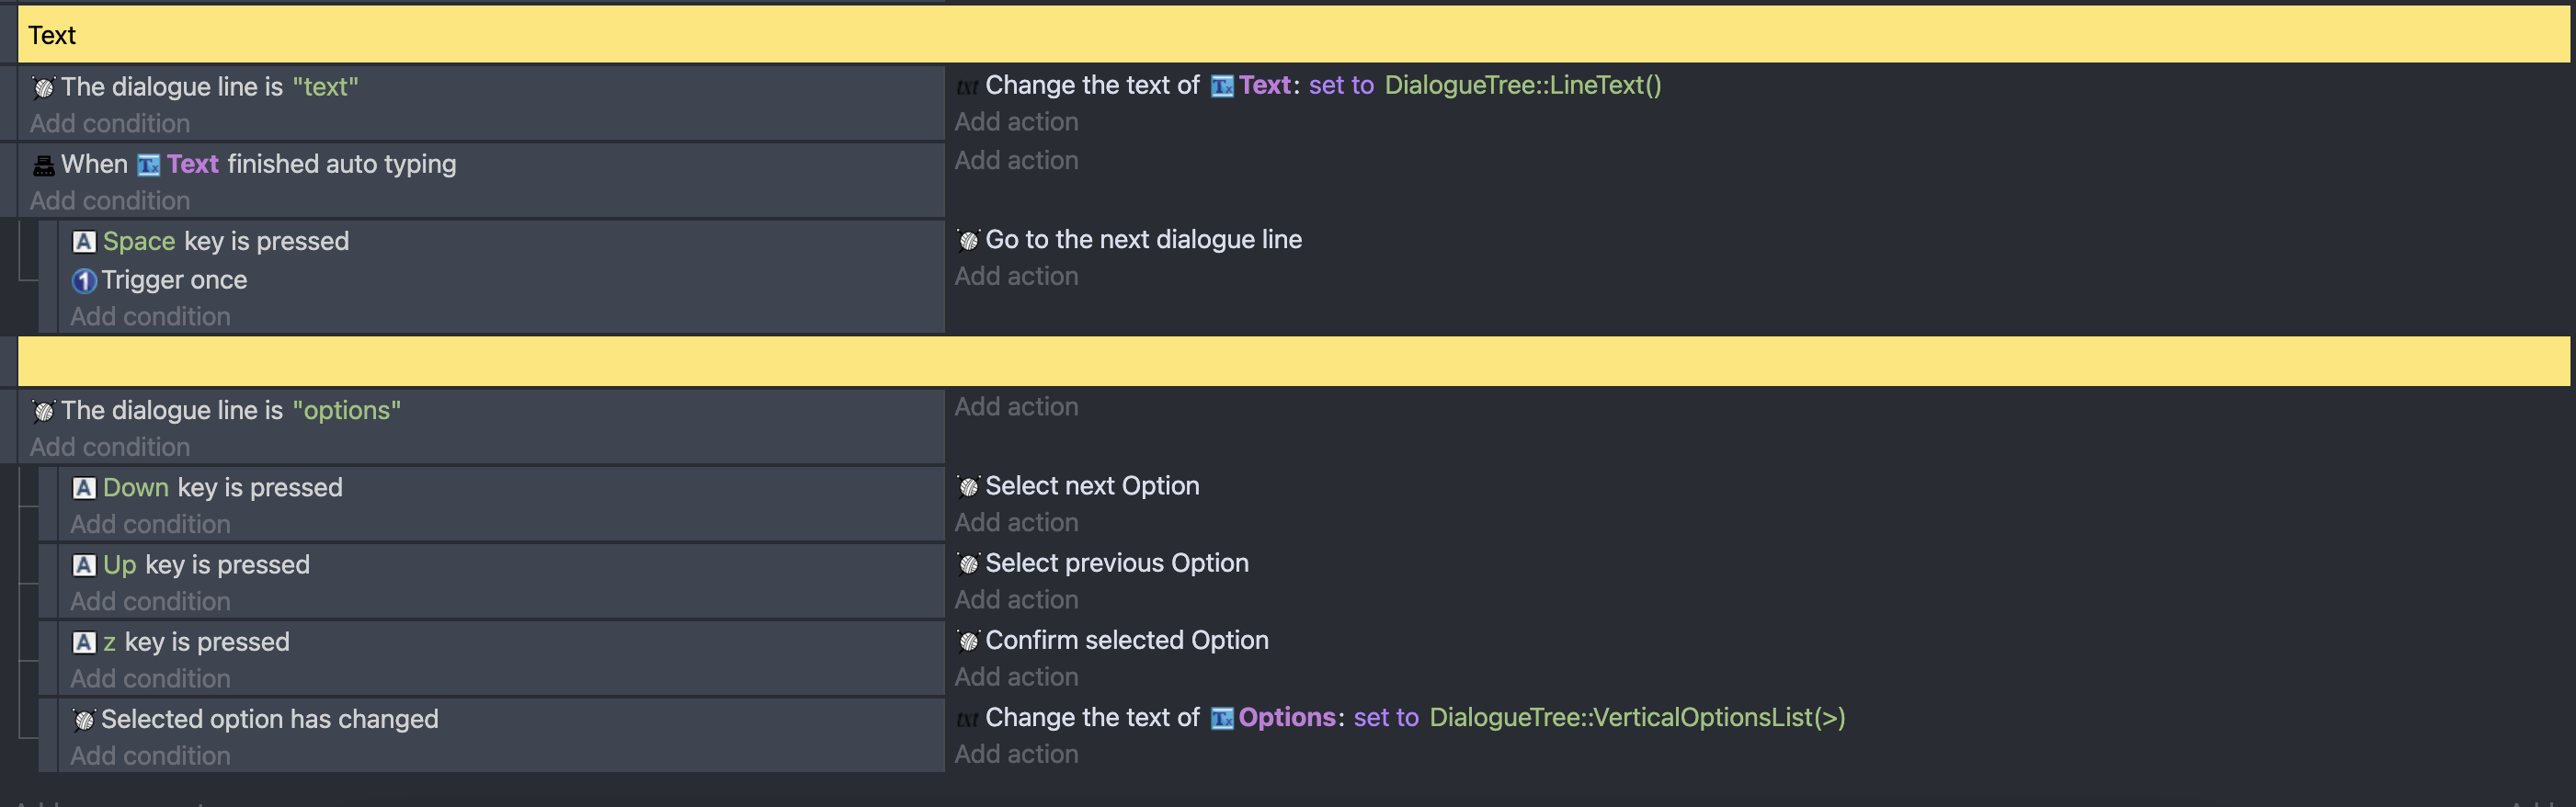Add action under 'Select next Option'
The height and width of the screenshot is (807, 2576).
(1016, 522)
